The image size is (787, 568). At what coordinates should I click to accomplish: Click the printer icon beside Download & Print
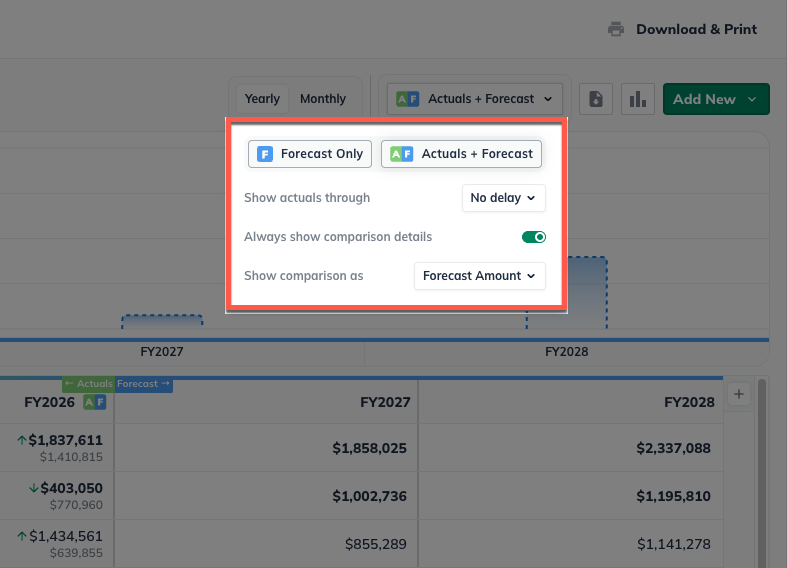[616, 29]
